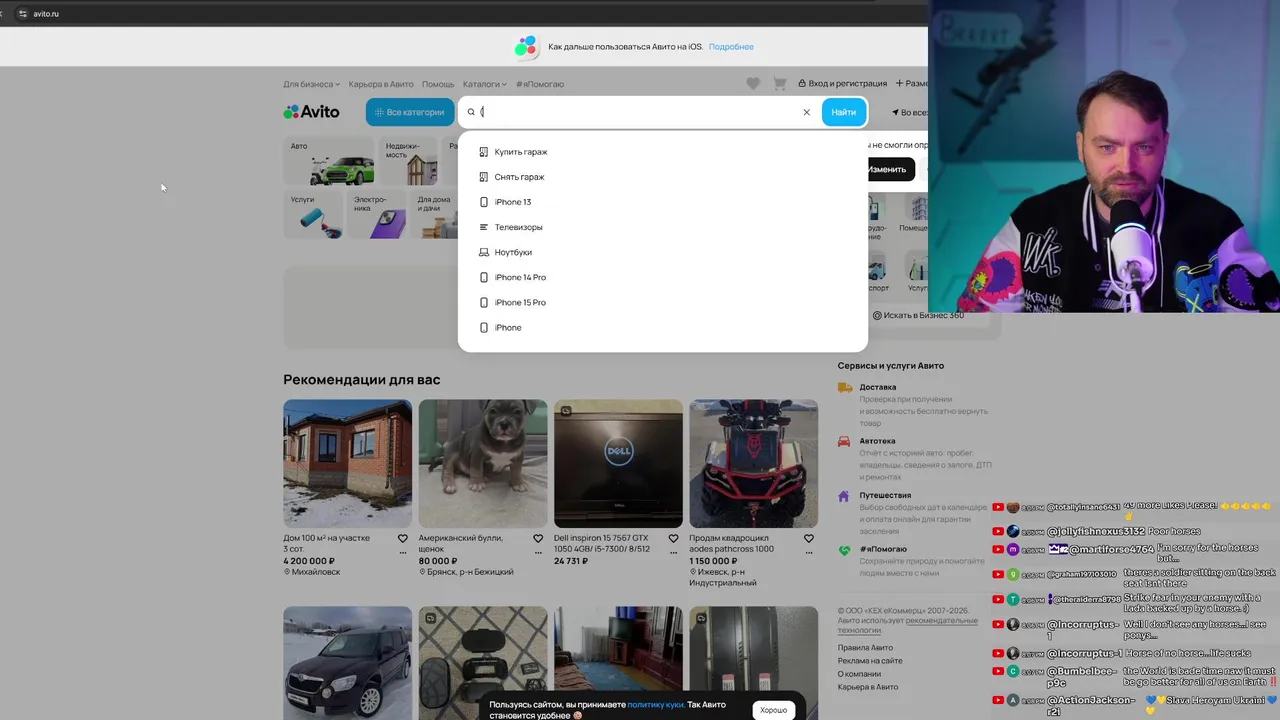Image resolution: width=1280 pixels, height=720 pixels.
Task: Open О компании footer link
Action: 859,674
